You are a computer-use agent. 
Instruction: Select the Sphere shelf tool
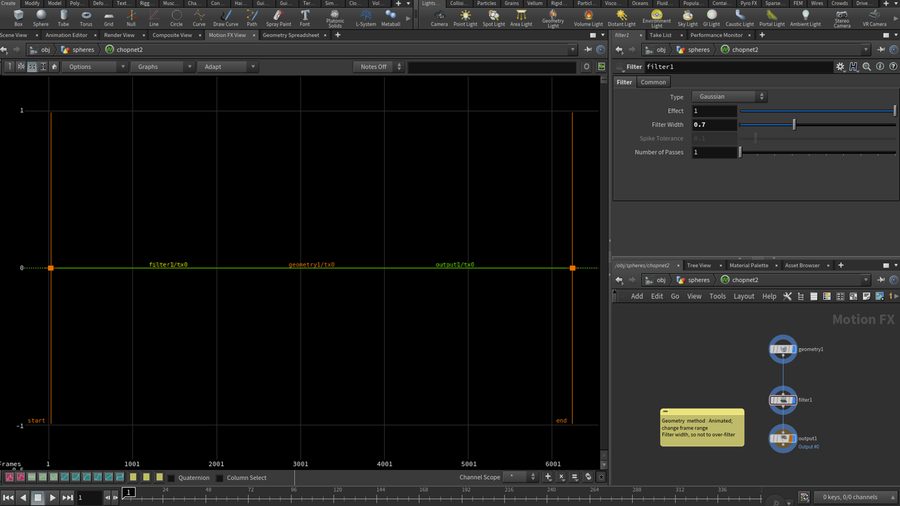(41, 18)
